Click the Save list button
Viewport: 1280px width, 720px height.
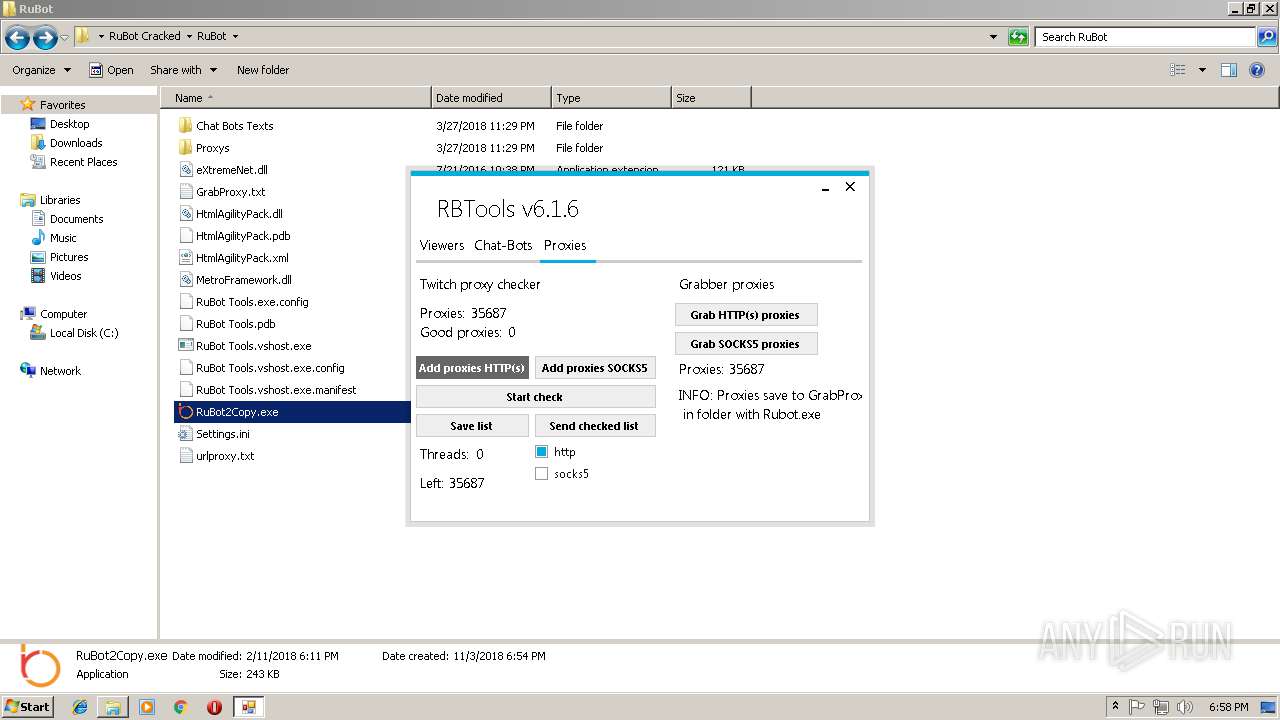click(471, 426)
